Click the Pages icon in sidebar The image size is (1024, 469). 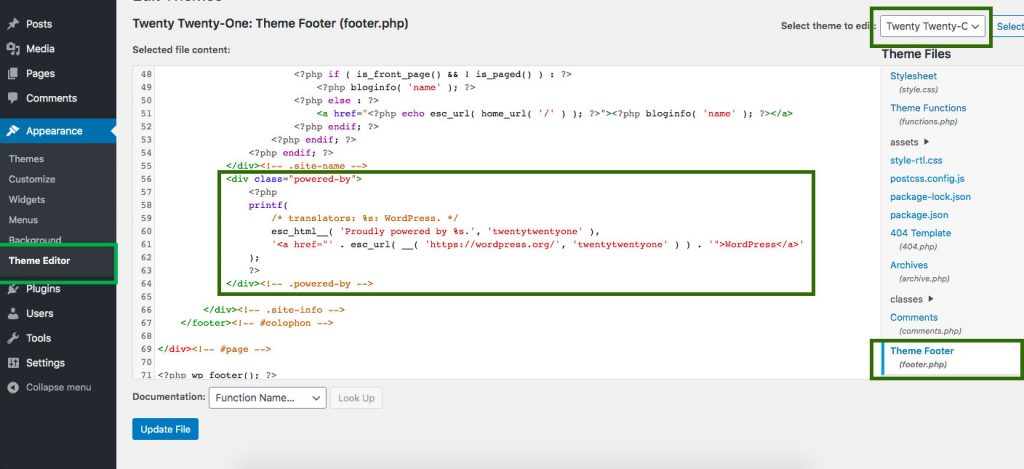[x=13, y=74]
